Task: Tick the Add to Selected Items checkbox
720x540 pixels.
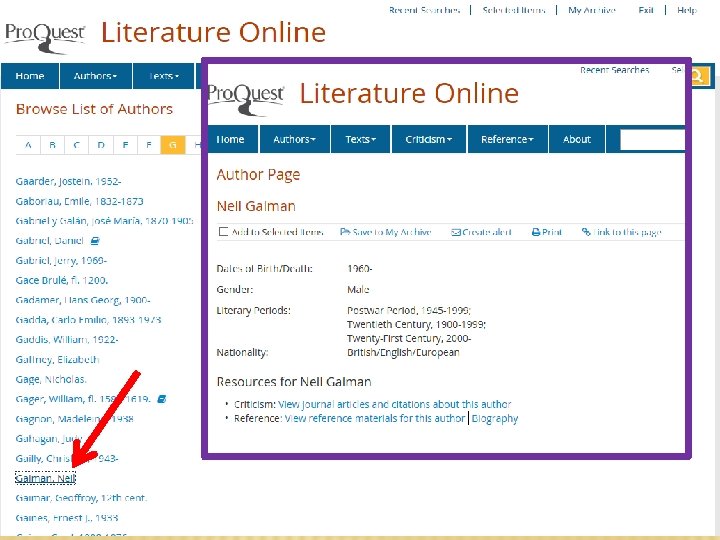Action: click(223, 232)
